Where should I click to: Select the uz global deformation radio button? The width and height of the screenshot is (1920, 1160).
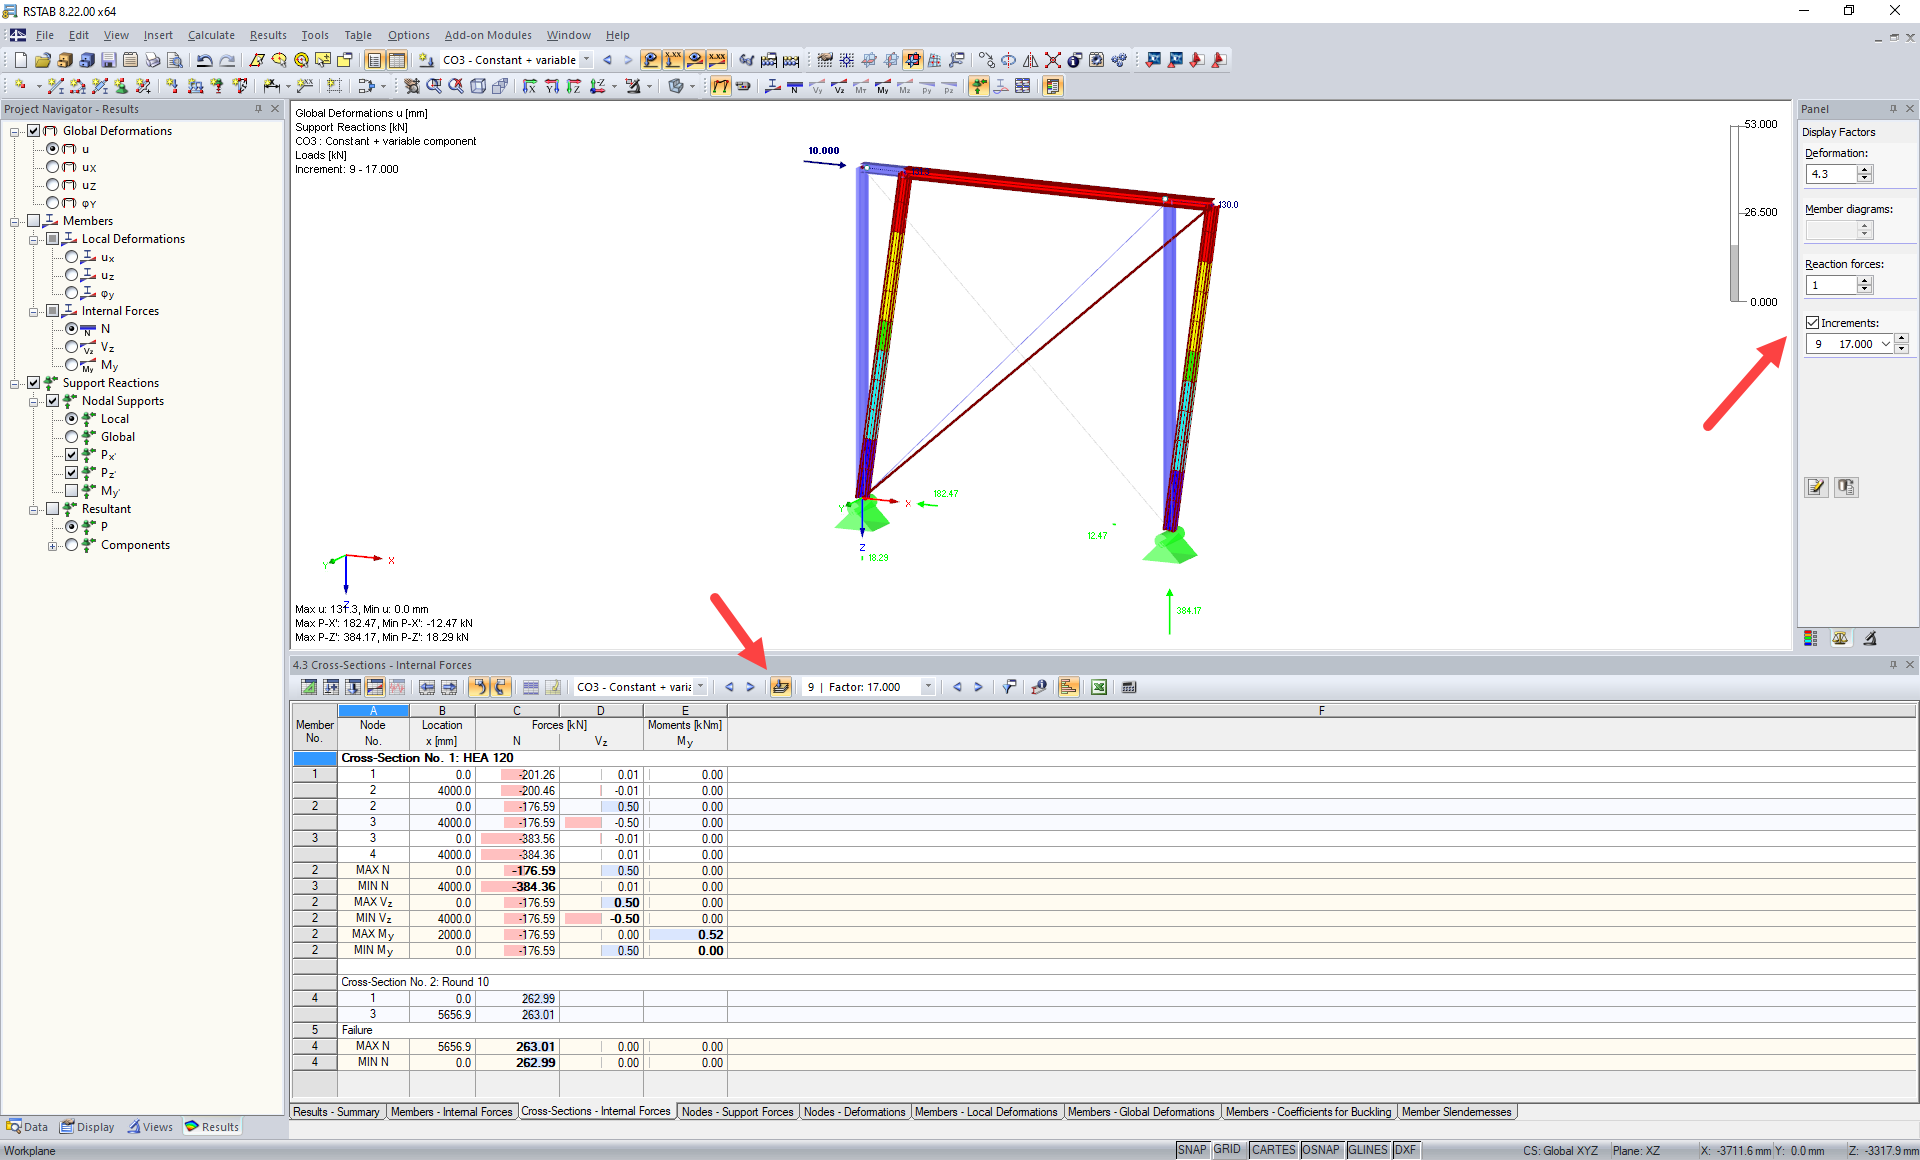point(53,185)
